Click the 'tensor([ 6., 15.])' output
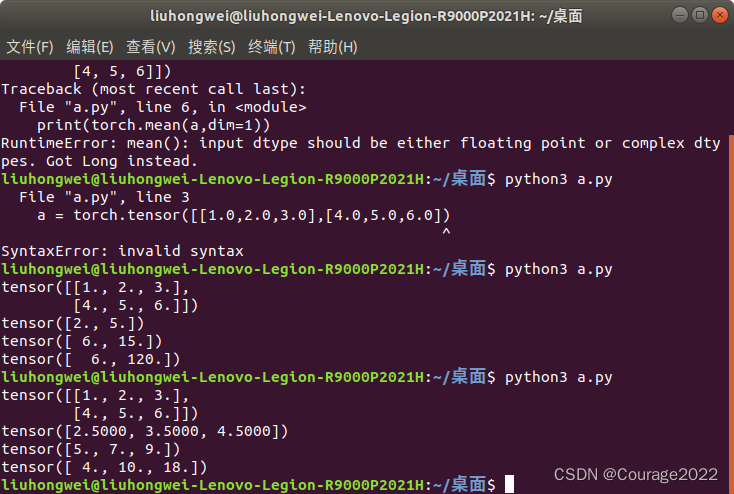 pyautogui.click(x=81, y=341)
